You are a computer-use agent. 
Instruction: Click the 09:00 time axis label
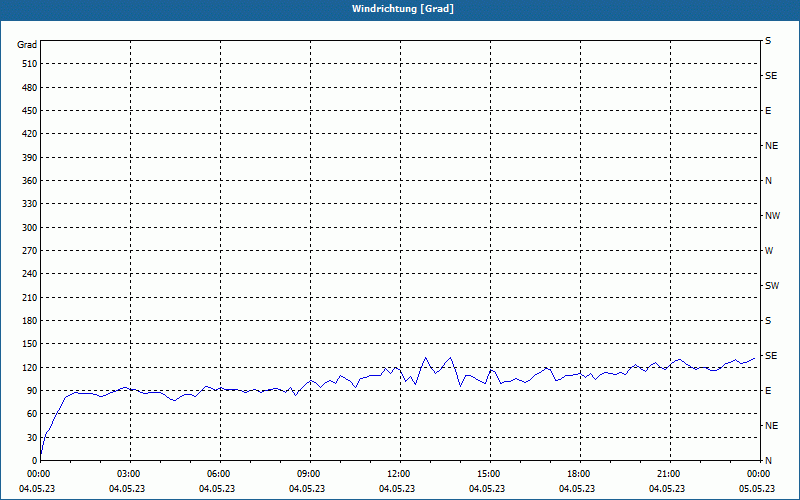click(x=310, y=474)
